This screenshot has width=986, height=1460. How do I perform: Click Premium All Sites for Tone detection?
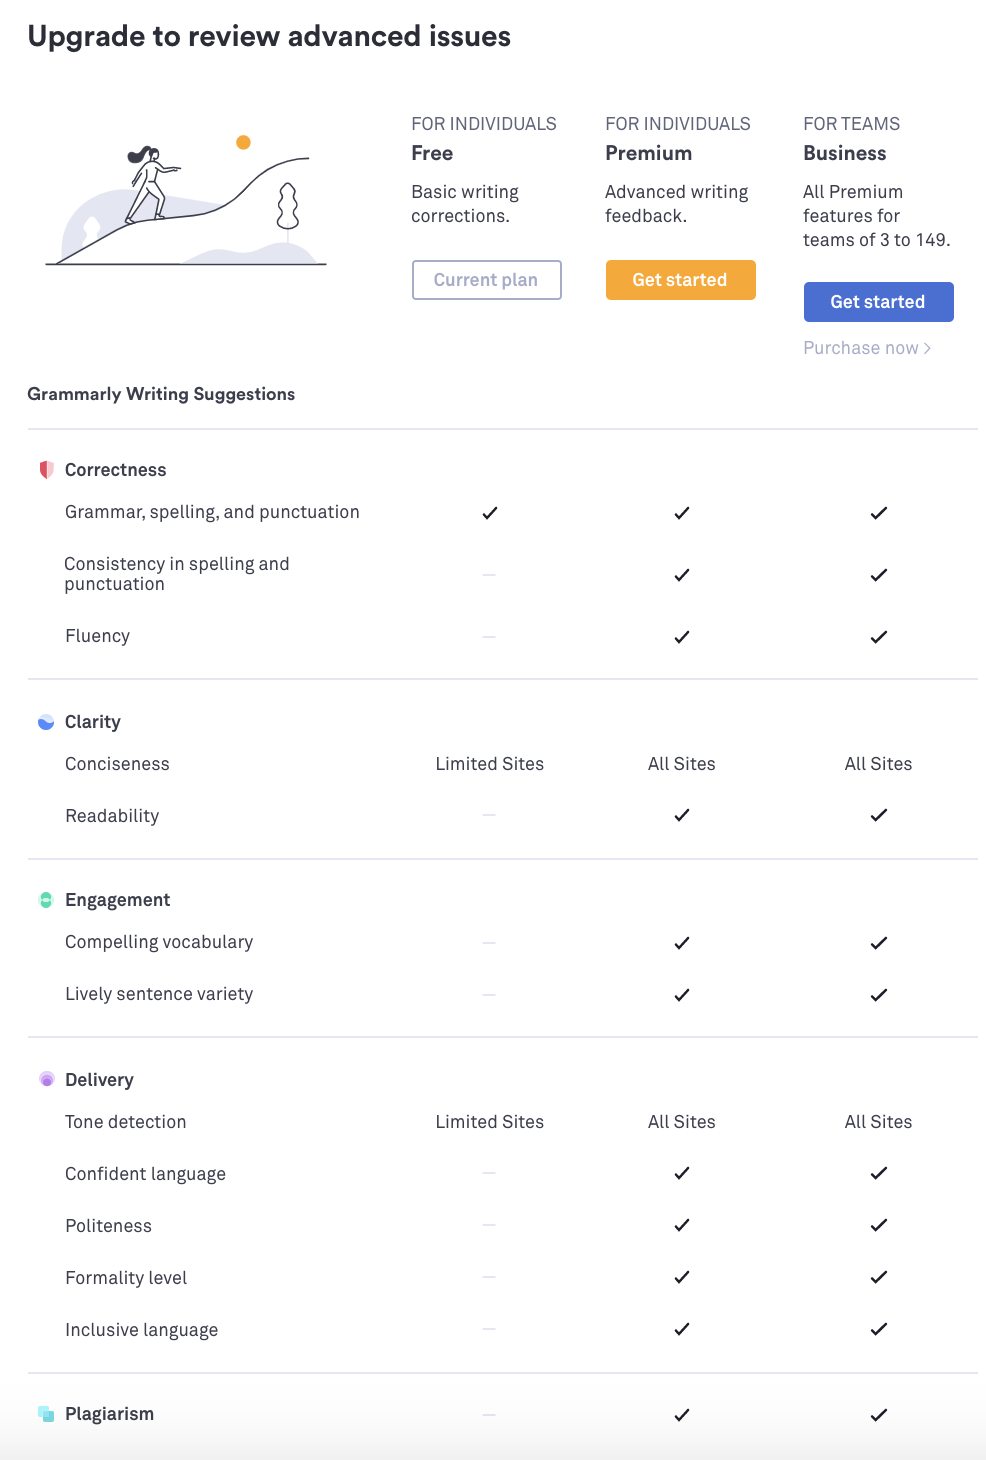tap(682, 1122)
